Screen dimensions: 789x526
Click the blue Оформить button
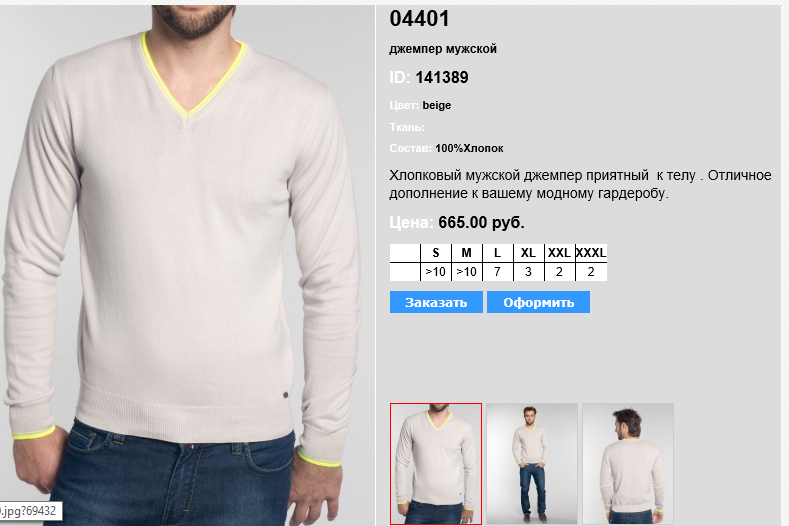[538, 302]
